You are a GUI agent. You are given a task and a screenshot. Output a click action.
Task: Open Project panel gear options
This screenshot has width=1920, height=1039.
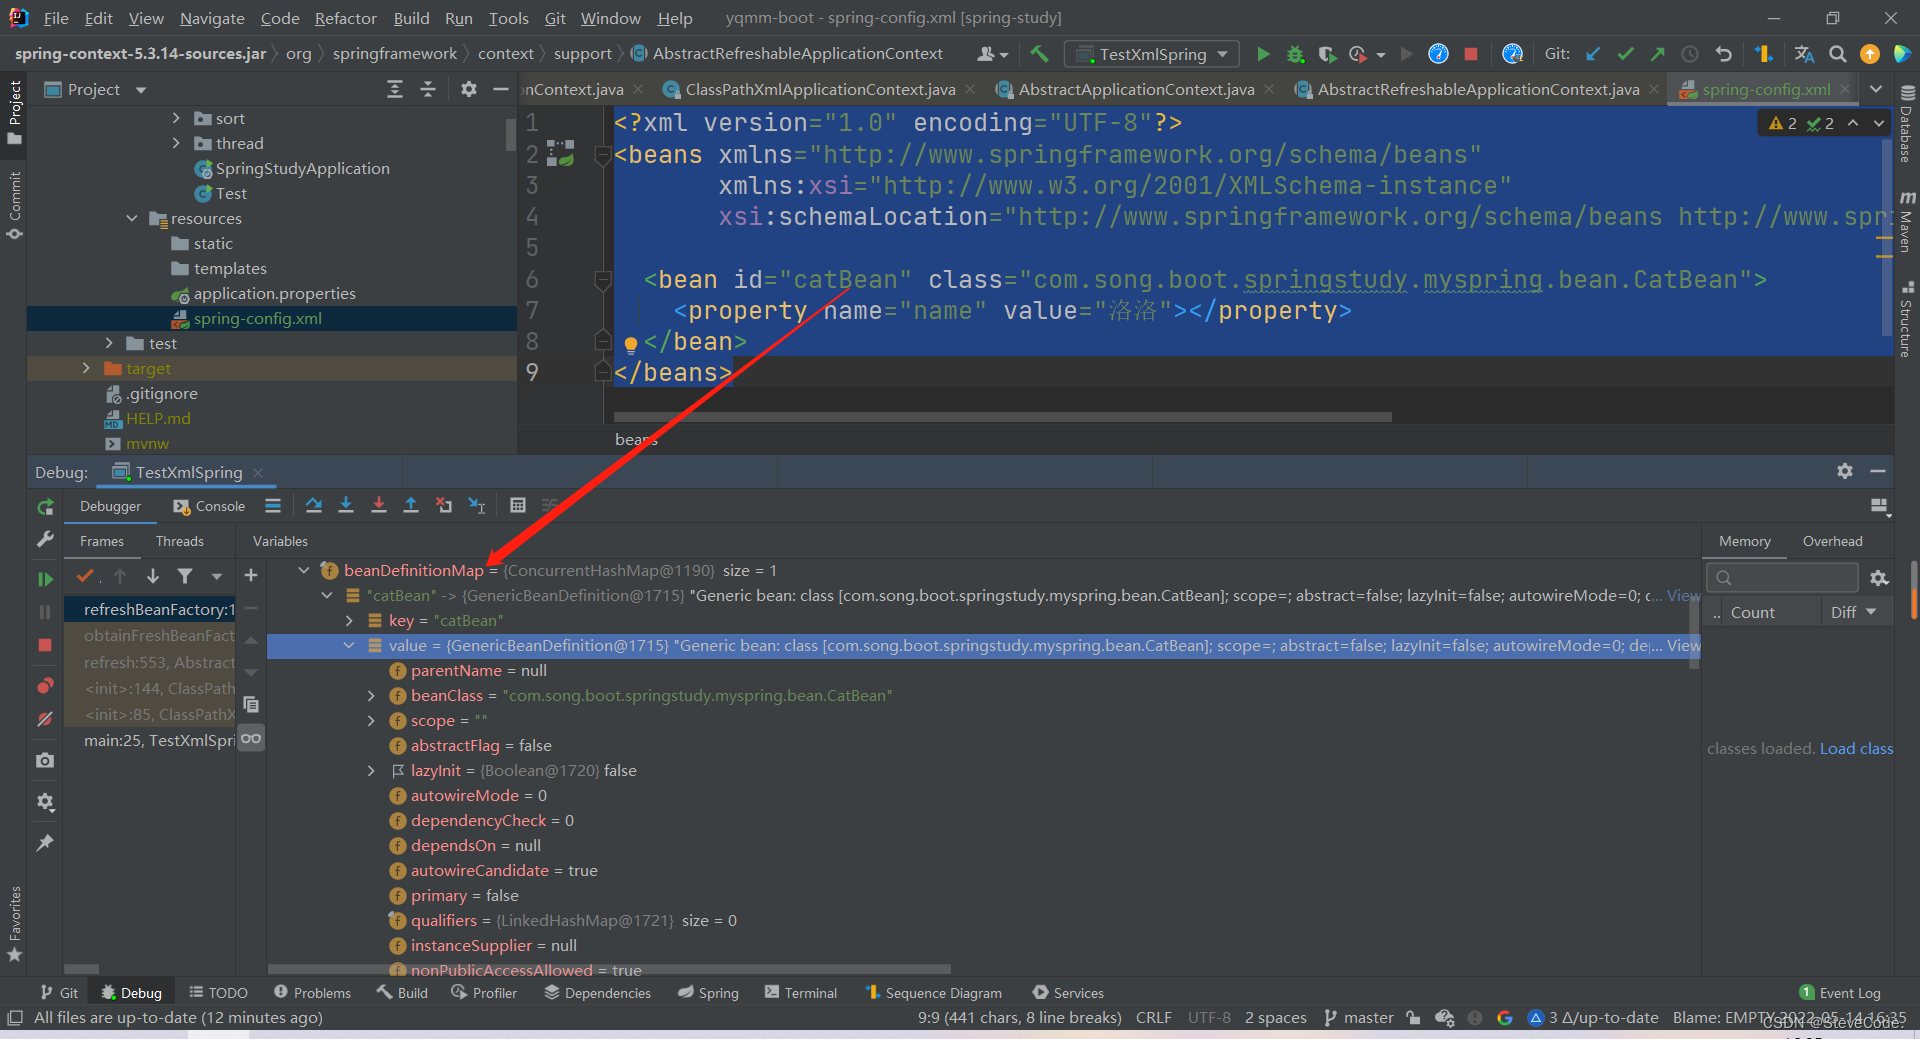tap(469, 90)
